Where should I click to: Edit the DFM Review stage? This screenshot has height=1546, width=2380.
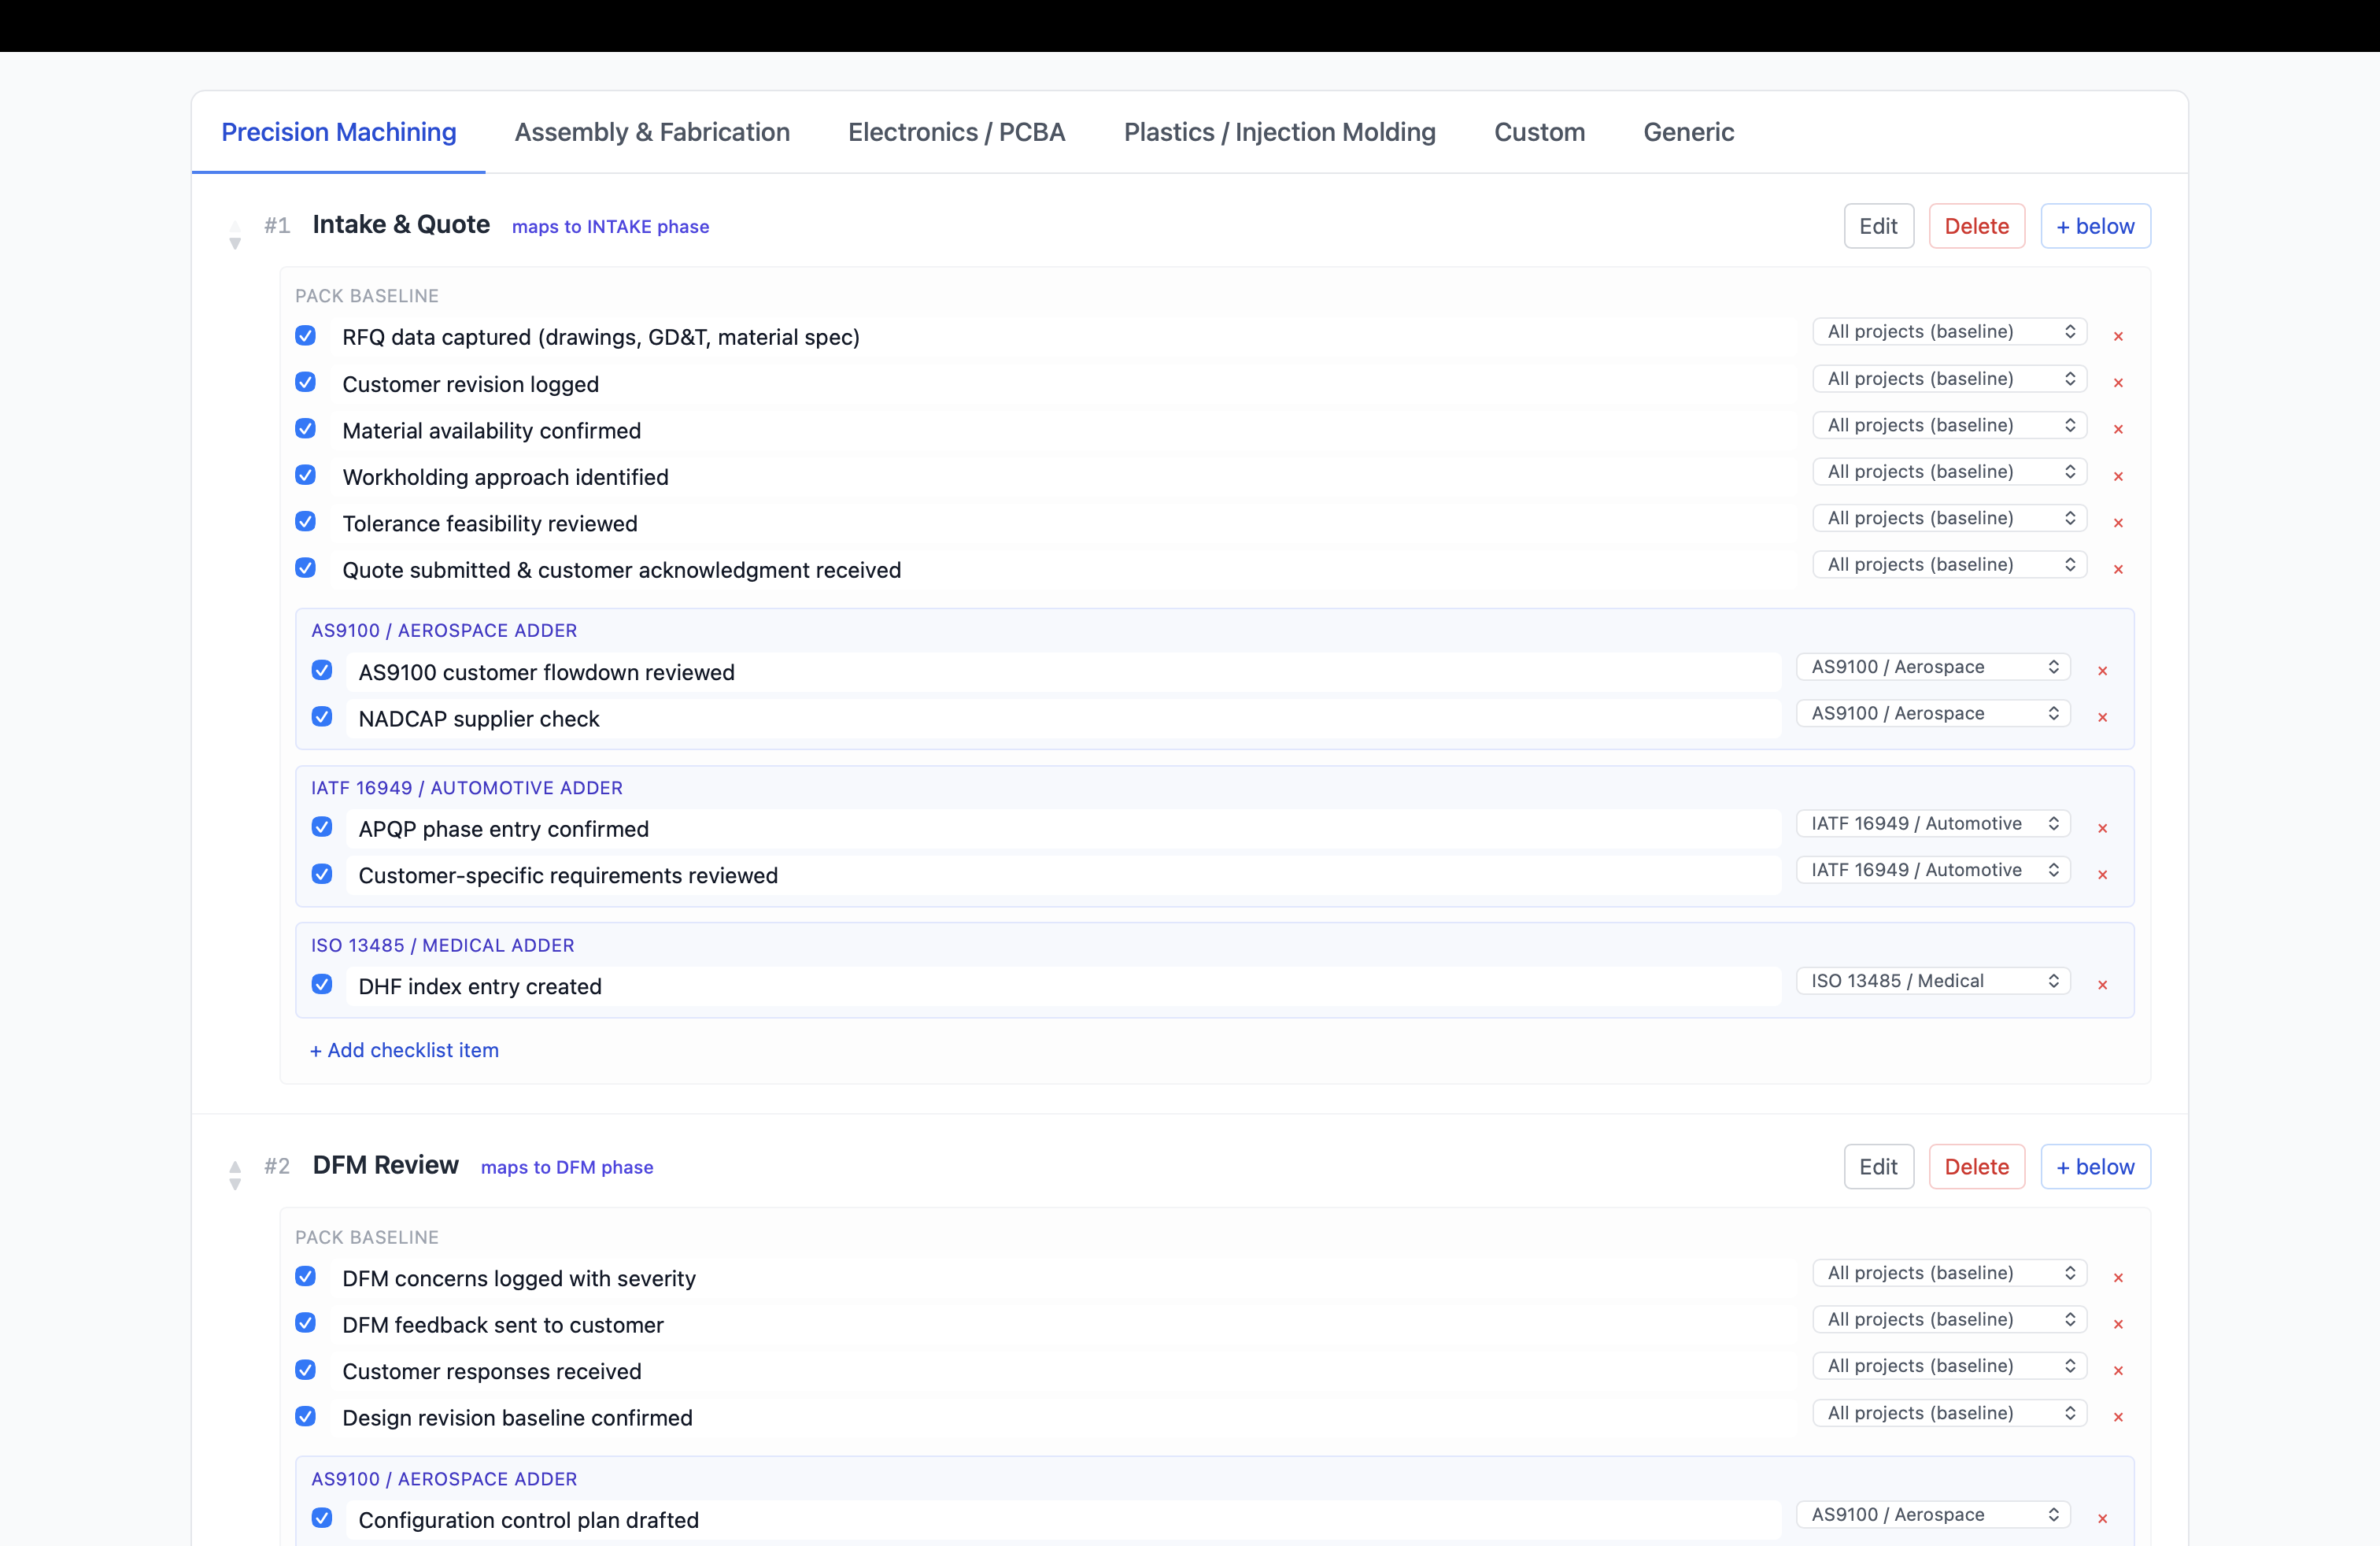click(x=1879, y=1167)
